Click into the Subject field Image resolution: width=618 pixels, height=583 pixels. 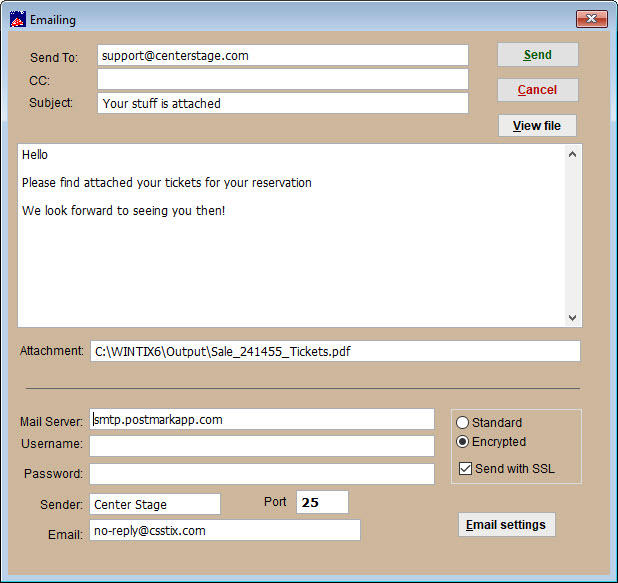(x=283, y=103)
